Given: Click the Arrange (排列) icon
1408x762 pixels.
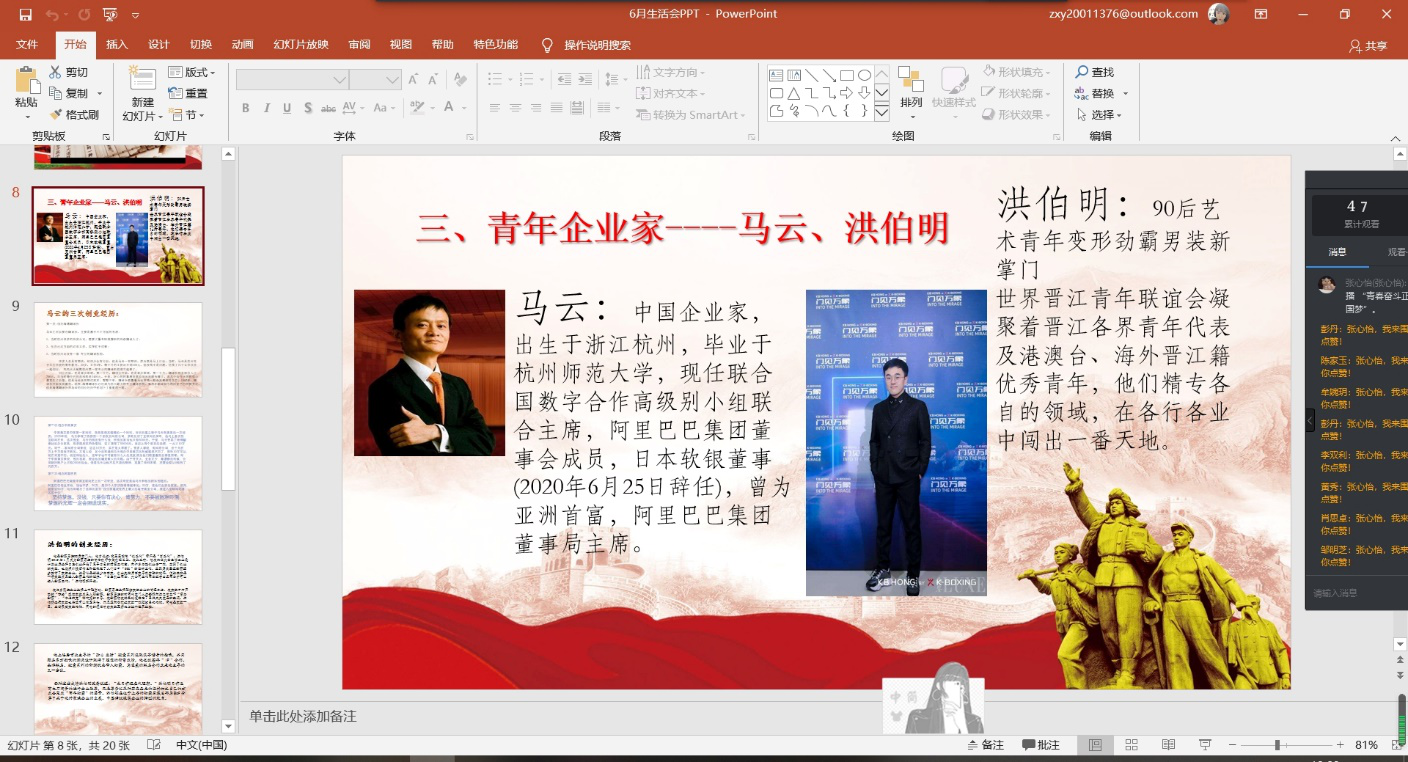Looking at the screenshot, I should point(911,80).
